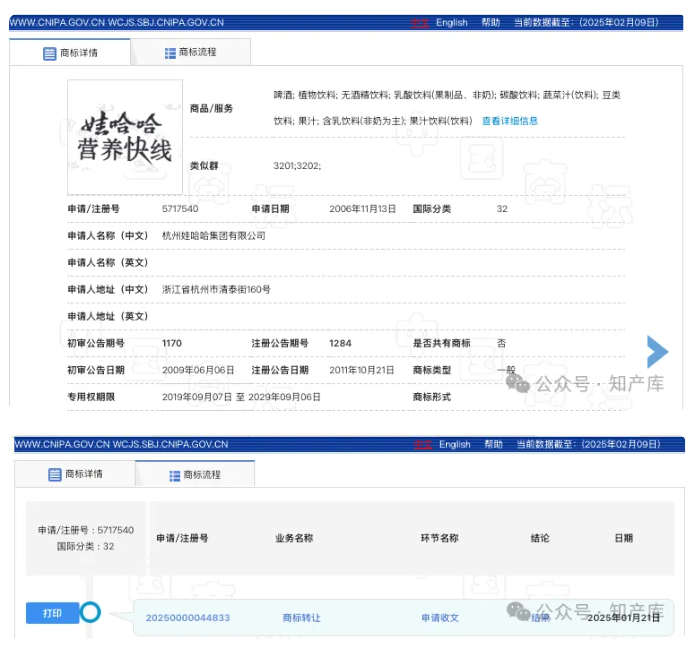Click the 商标详情 tab icon in lower panel

coord(54,474)
